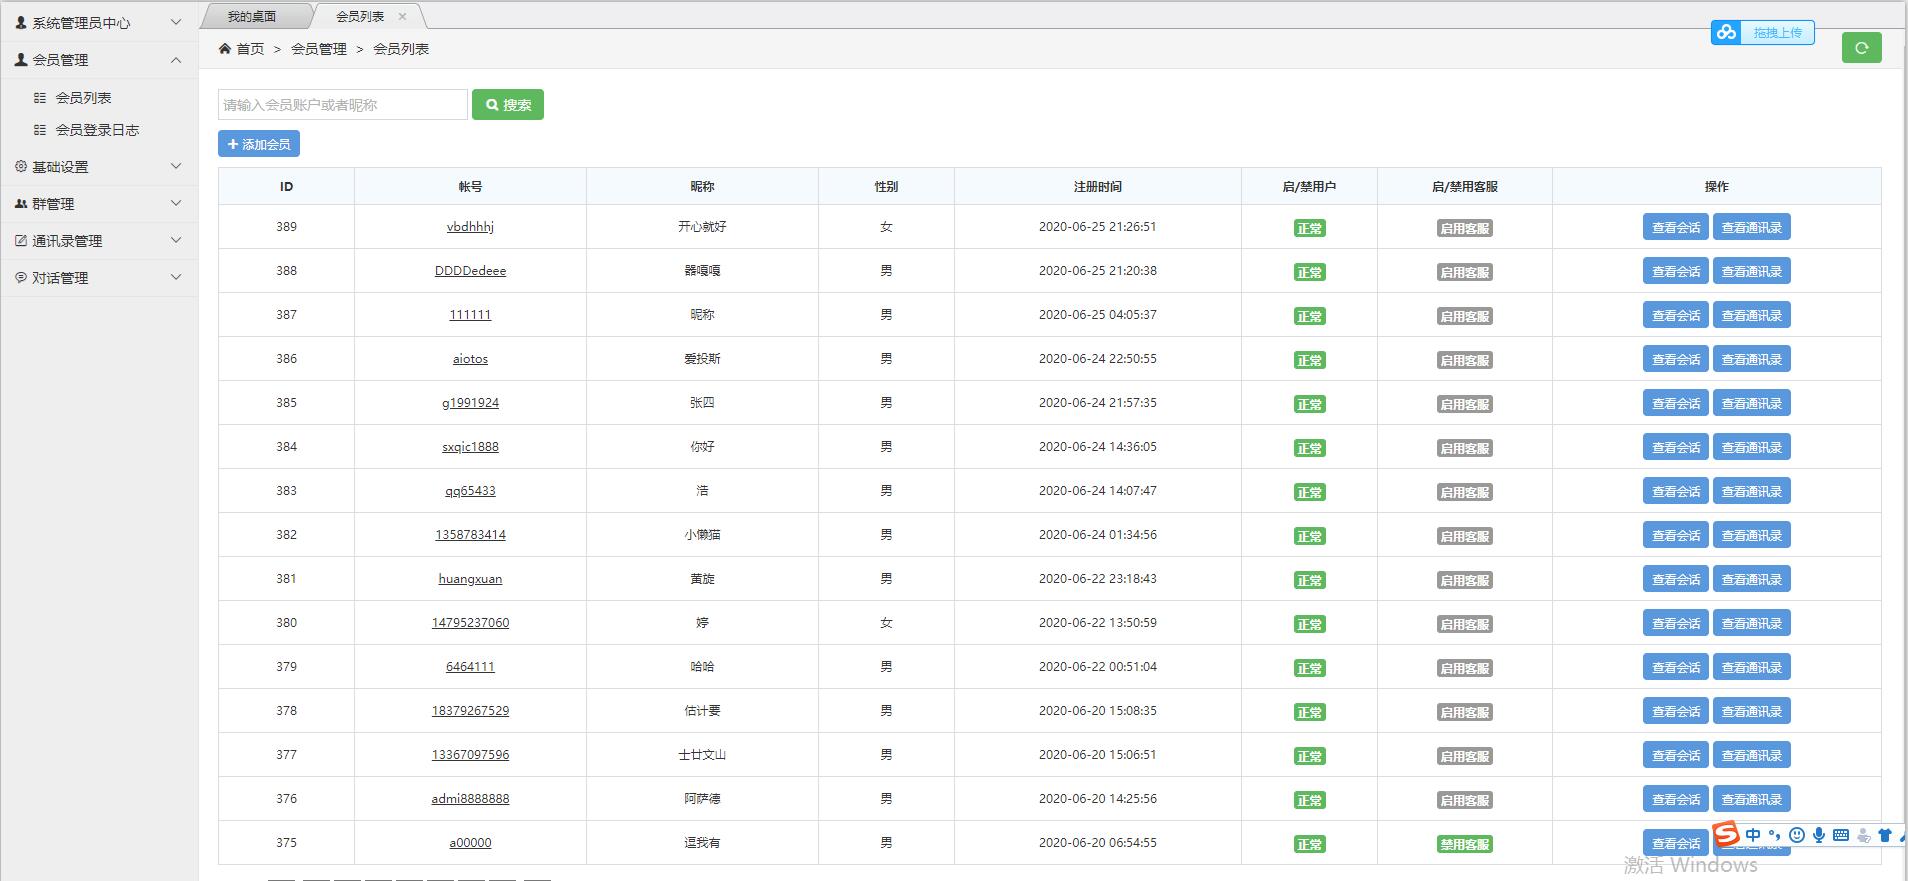Click the Sogou microphone icon
Viewport: 1908px width, 881px height.
(x=1819, y=835)
